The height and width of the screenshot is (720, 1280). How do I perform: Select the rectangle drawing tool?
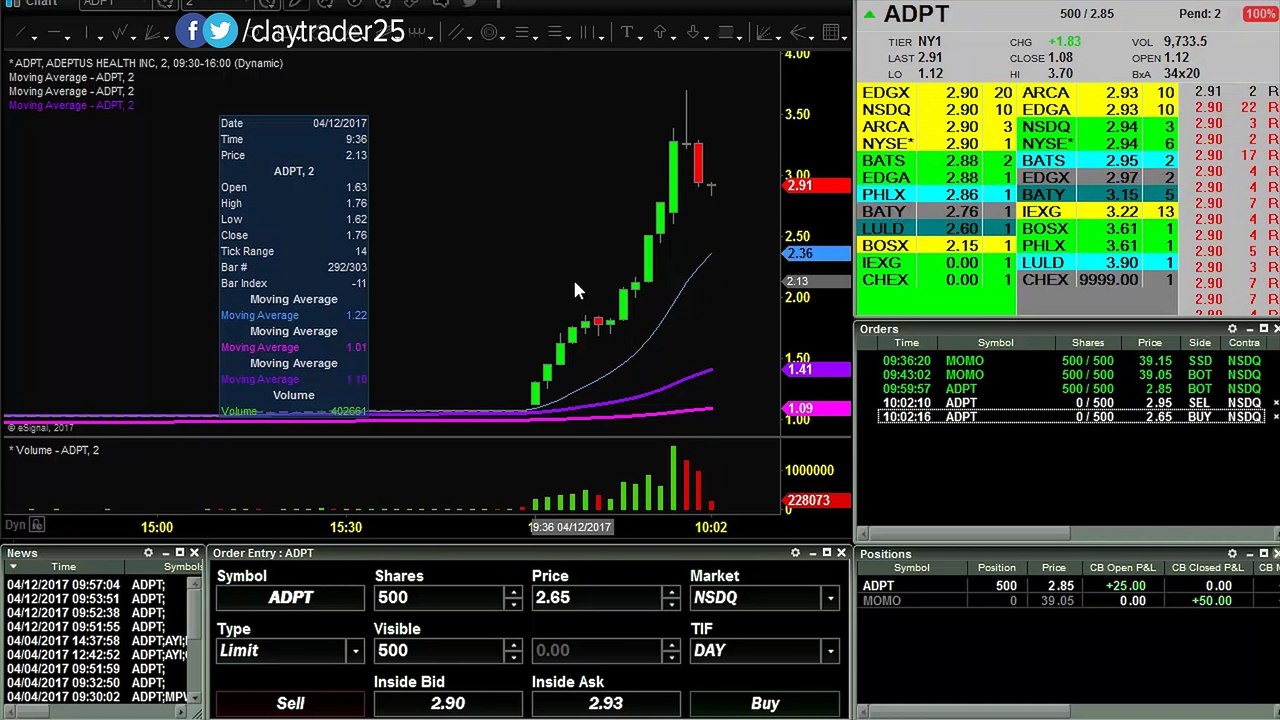(727, 34)
